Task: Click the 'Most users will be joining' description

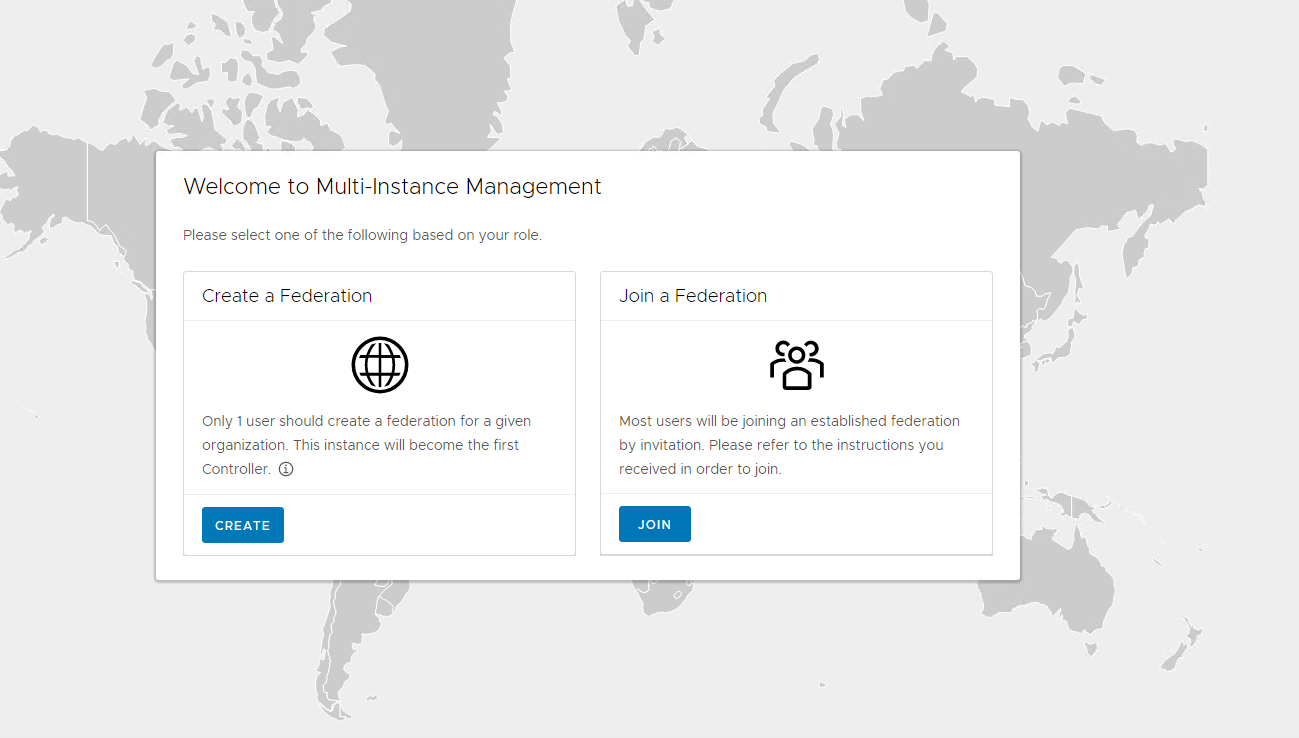Action: [789, 444]
